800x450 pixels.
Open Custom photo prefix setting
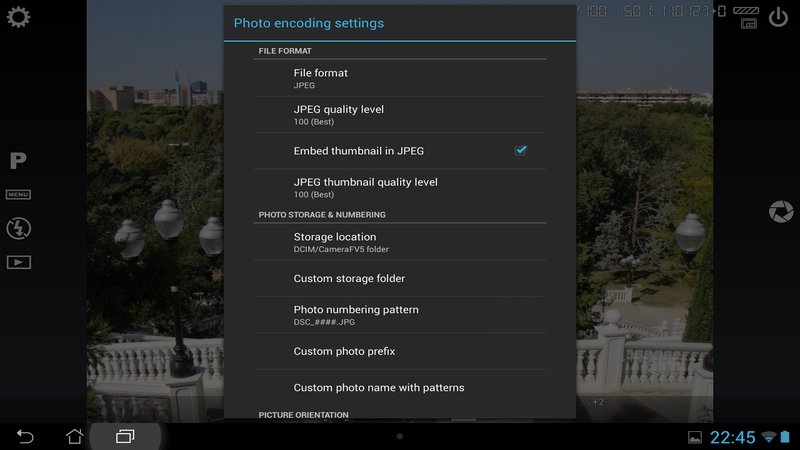coord(399,352)
